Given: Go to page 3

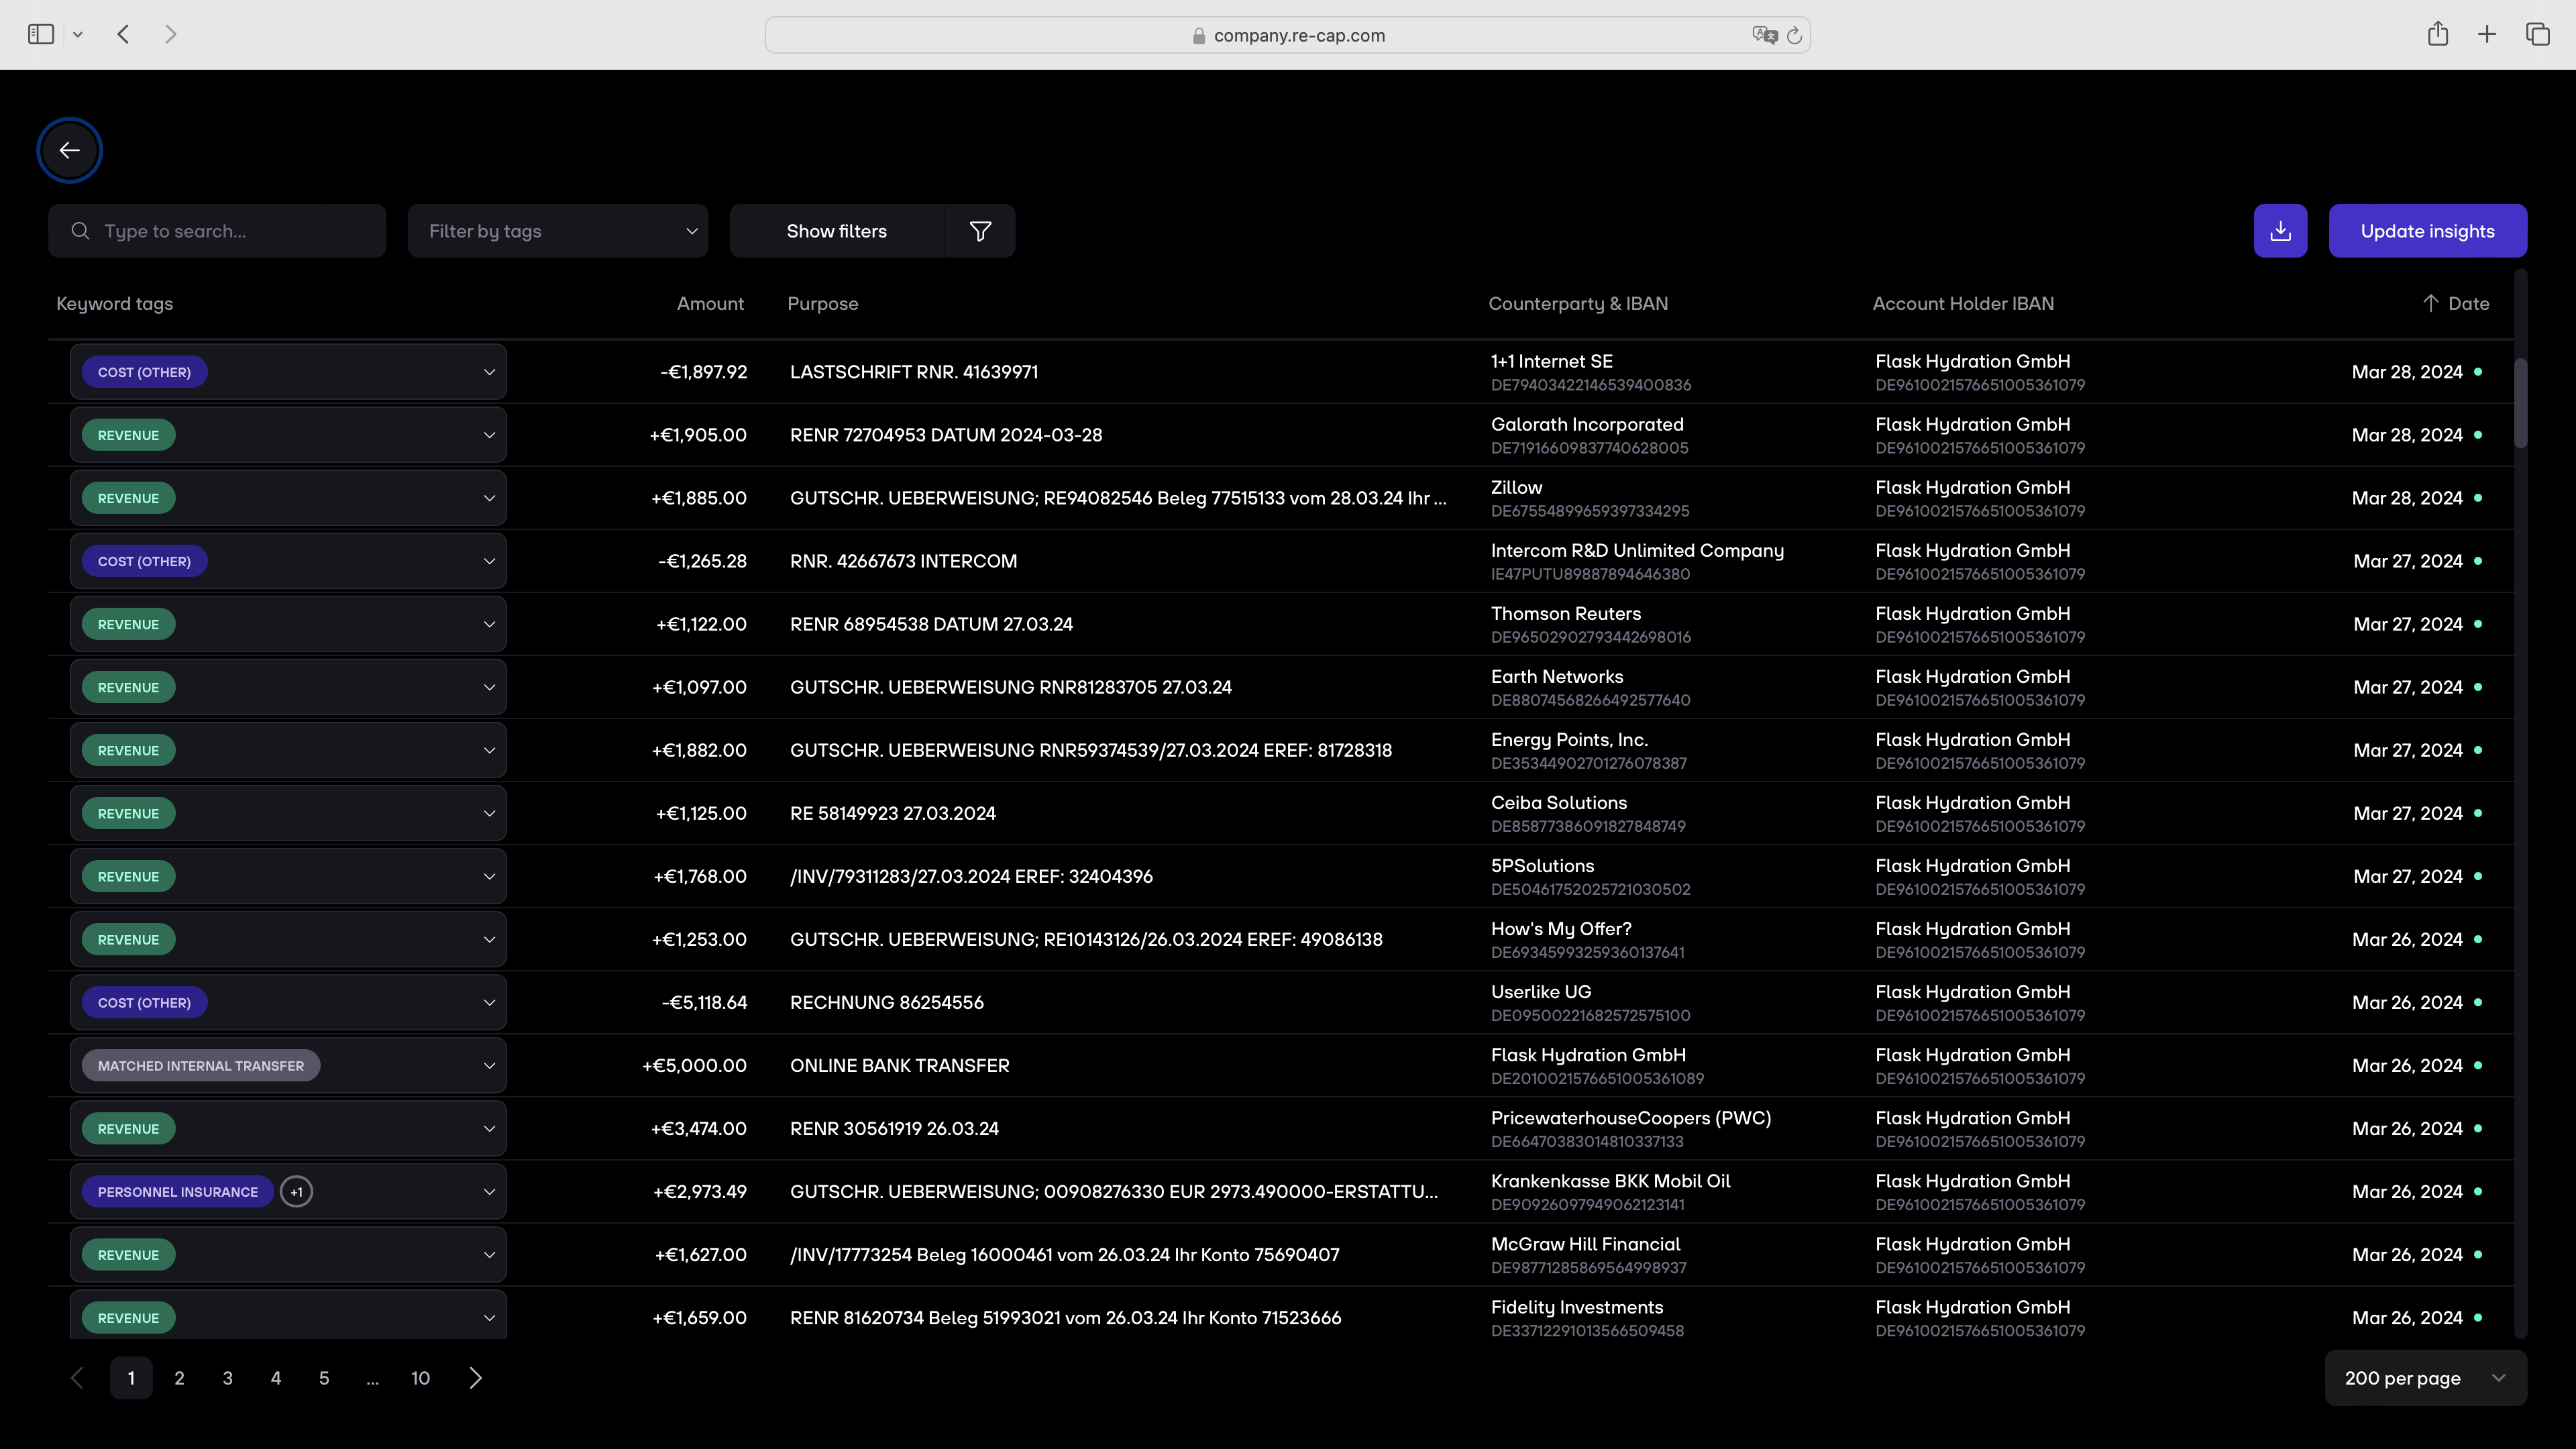Looking at the screenshot, I should [227, 1378].
